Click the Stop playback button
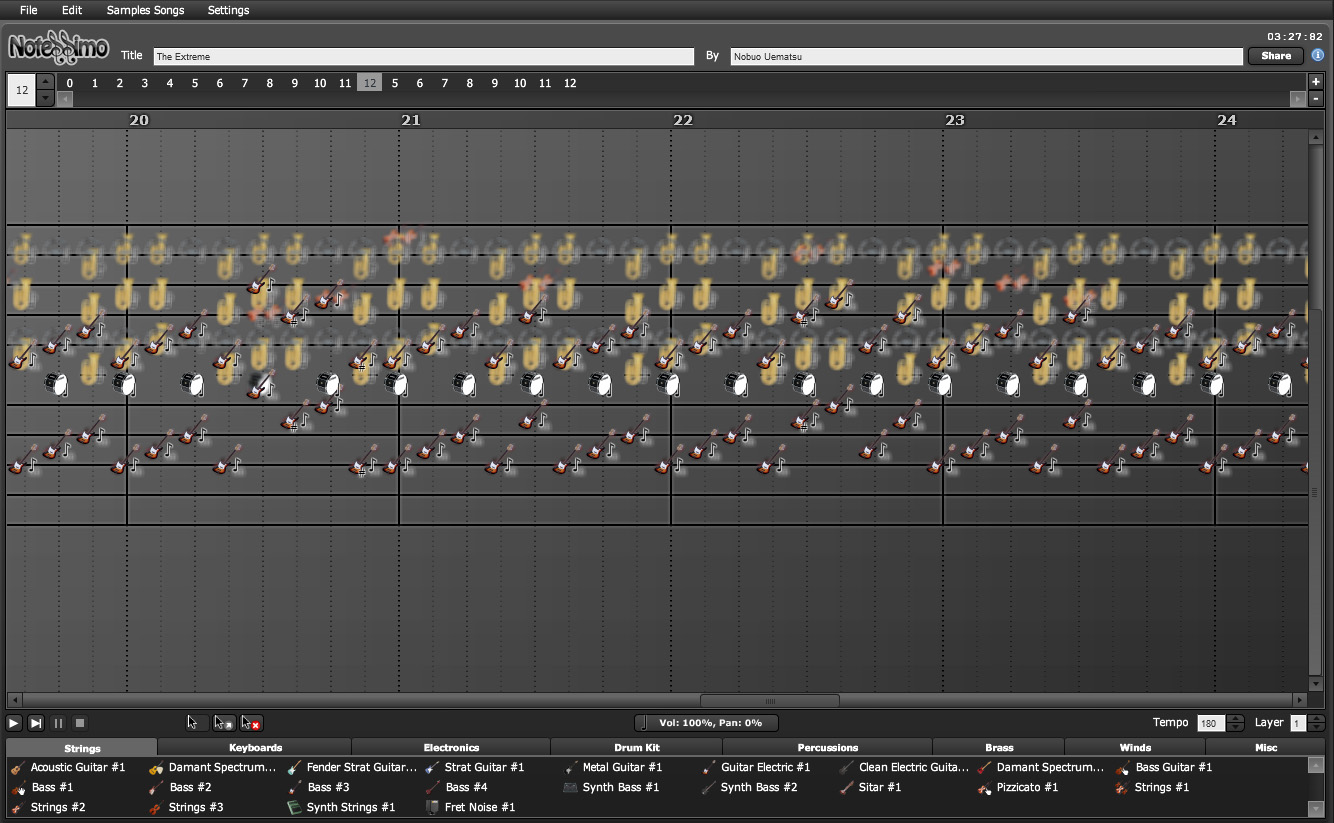Image resolution: width=1334 pixels, height=823 pixels. point(81,723)
